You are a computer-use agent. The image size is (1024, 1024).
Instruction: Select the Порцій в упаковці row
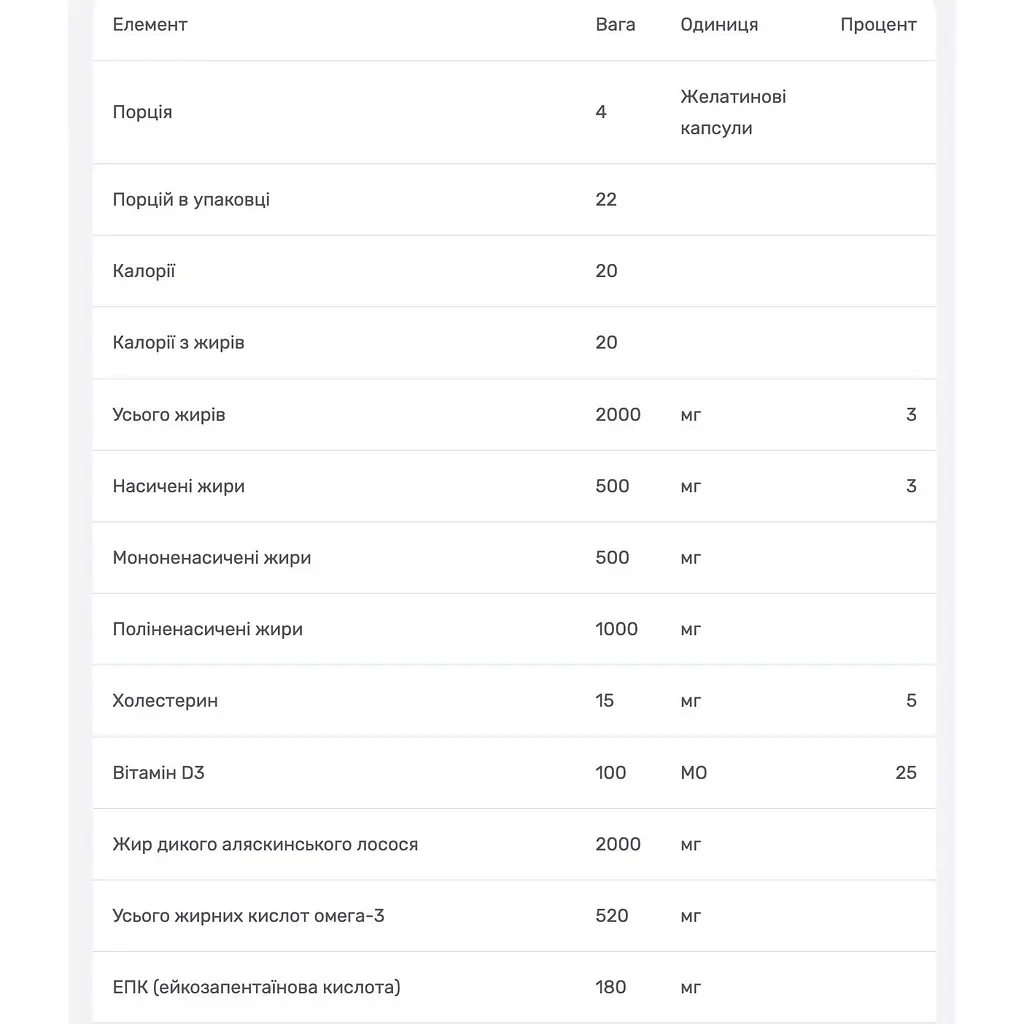(x=514, y=200)
